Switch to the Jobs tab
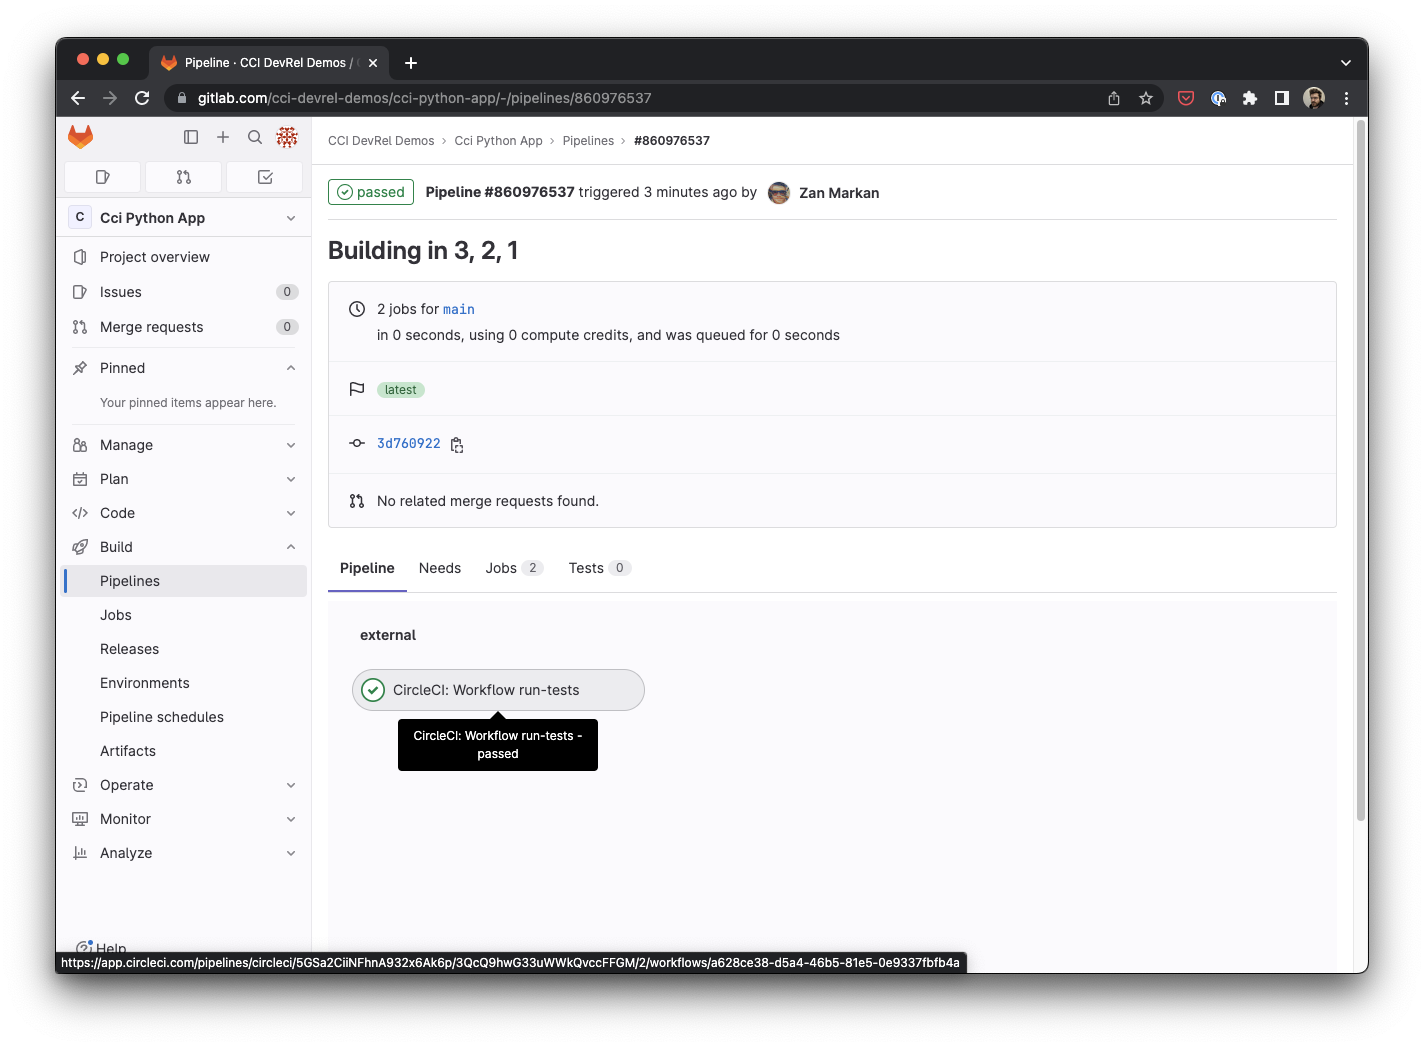The height and width of the screenshot is (1047, 1424). [x=514, y=568]
